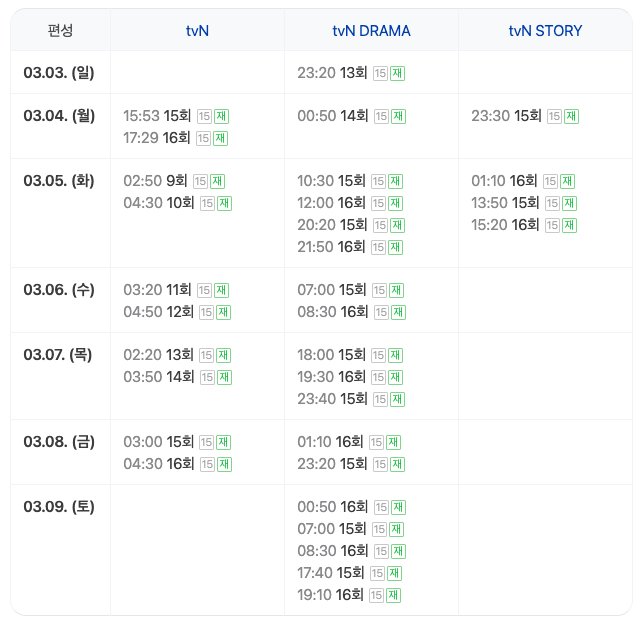Viewport: 644px width, 627px height.
Task: Click the 23:40 15회 tvN DRAMA entry
Action: [351, 399]
